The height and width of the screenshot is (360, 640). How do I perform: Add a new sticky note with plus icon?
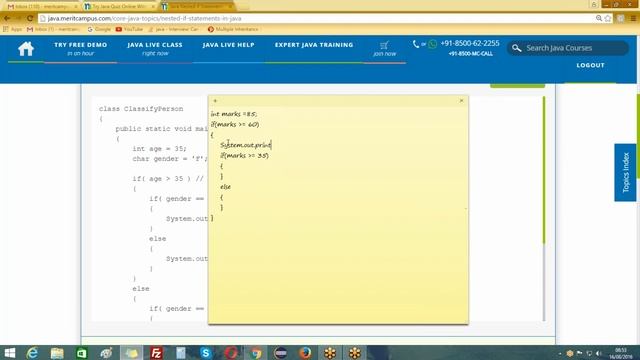[x=215, y=101]
